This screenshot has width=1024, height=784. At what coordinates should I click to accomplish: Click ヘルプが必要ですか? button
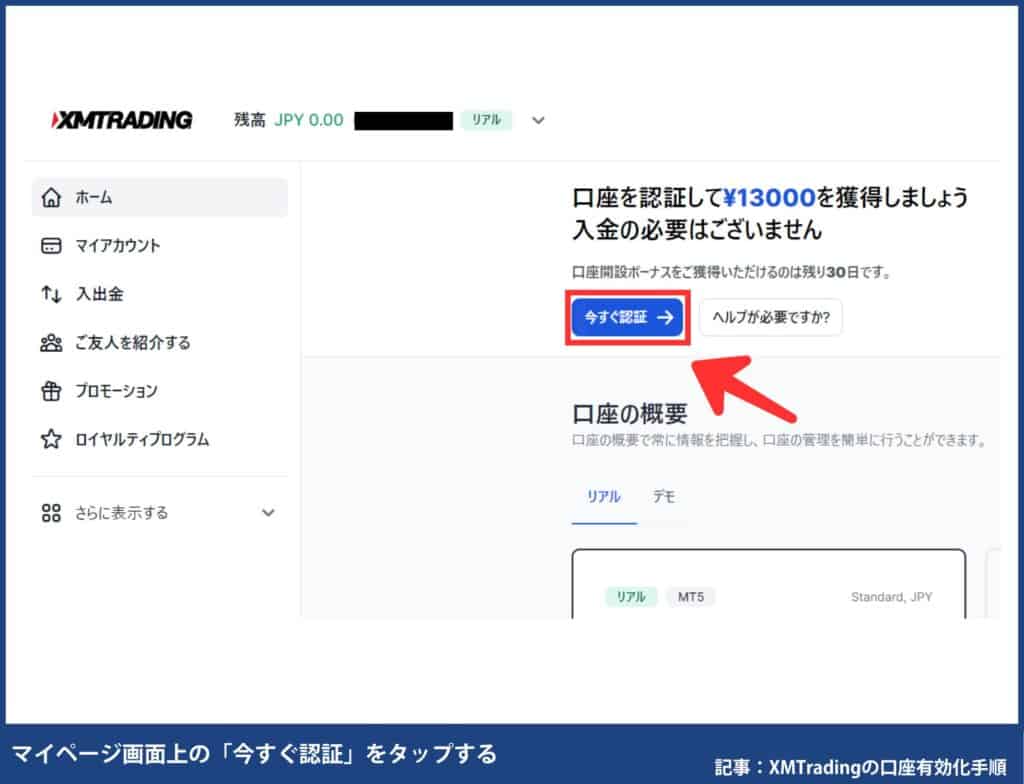pyautogui.click(x=771, y=318)
